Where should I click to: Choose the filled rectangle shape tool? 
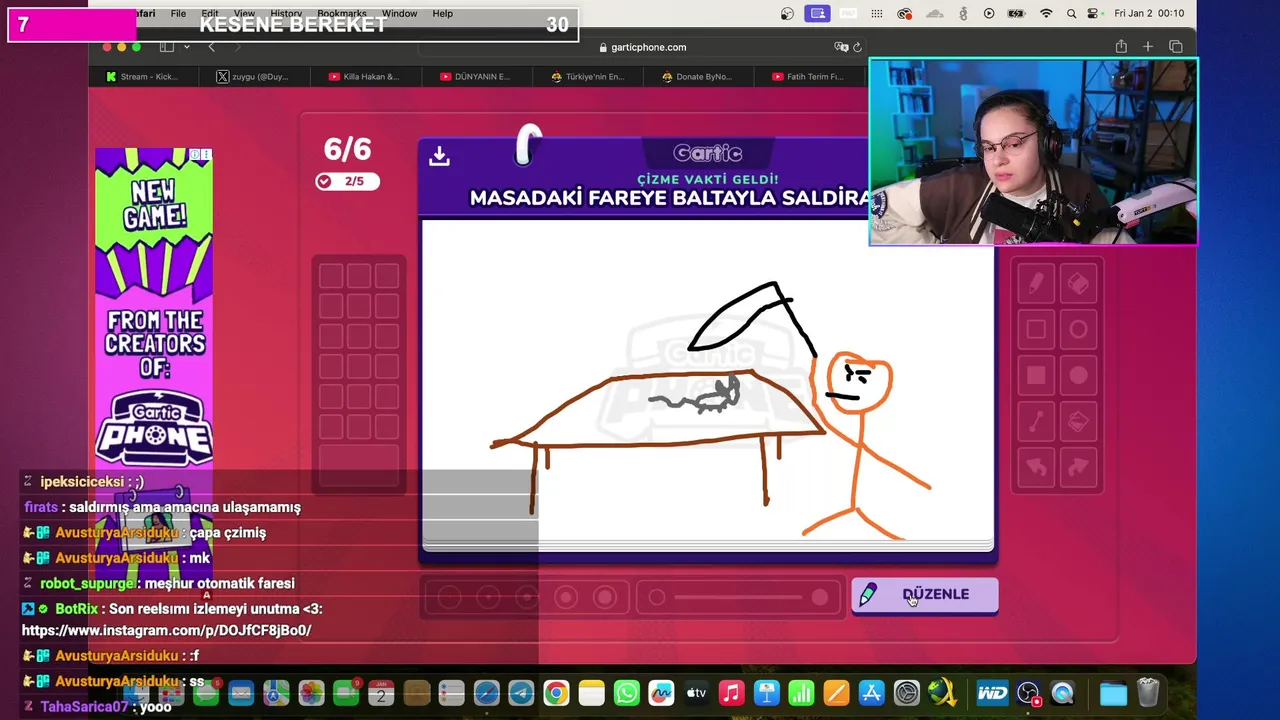1036,376
